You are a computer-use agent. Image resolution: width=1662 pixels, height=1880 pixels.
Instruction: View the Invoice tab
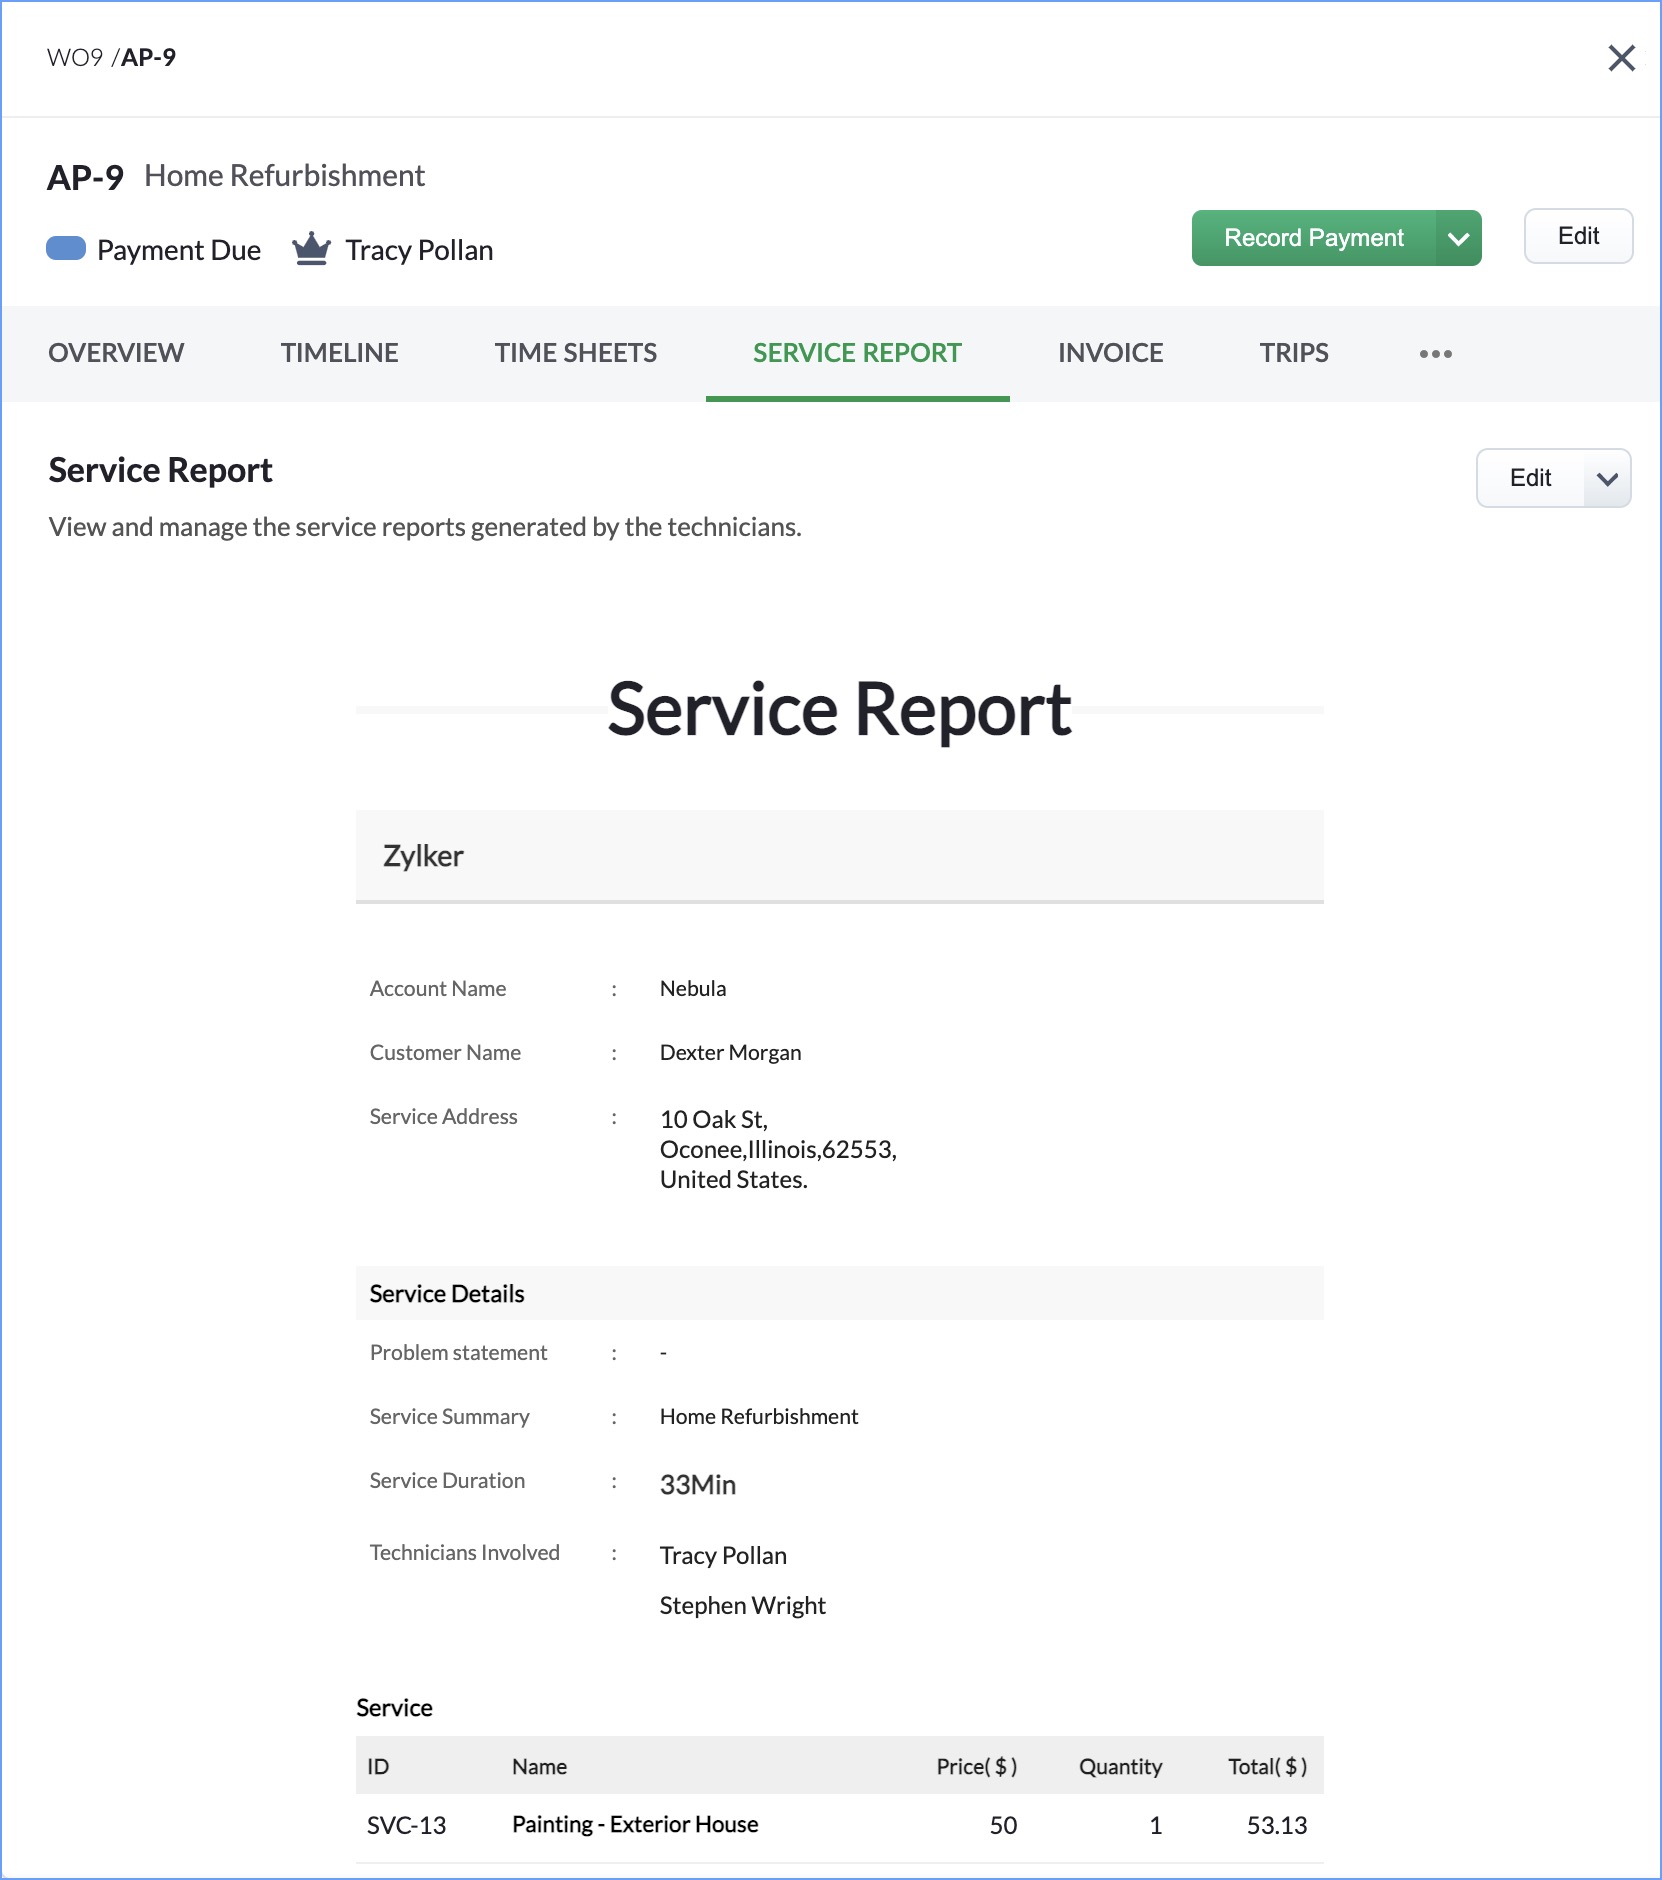coord(1110,353)
